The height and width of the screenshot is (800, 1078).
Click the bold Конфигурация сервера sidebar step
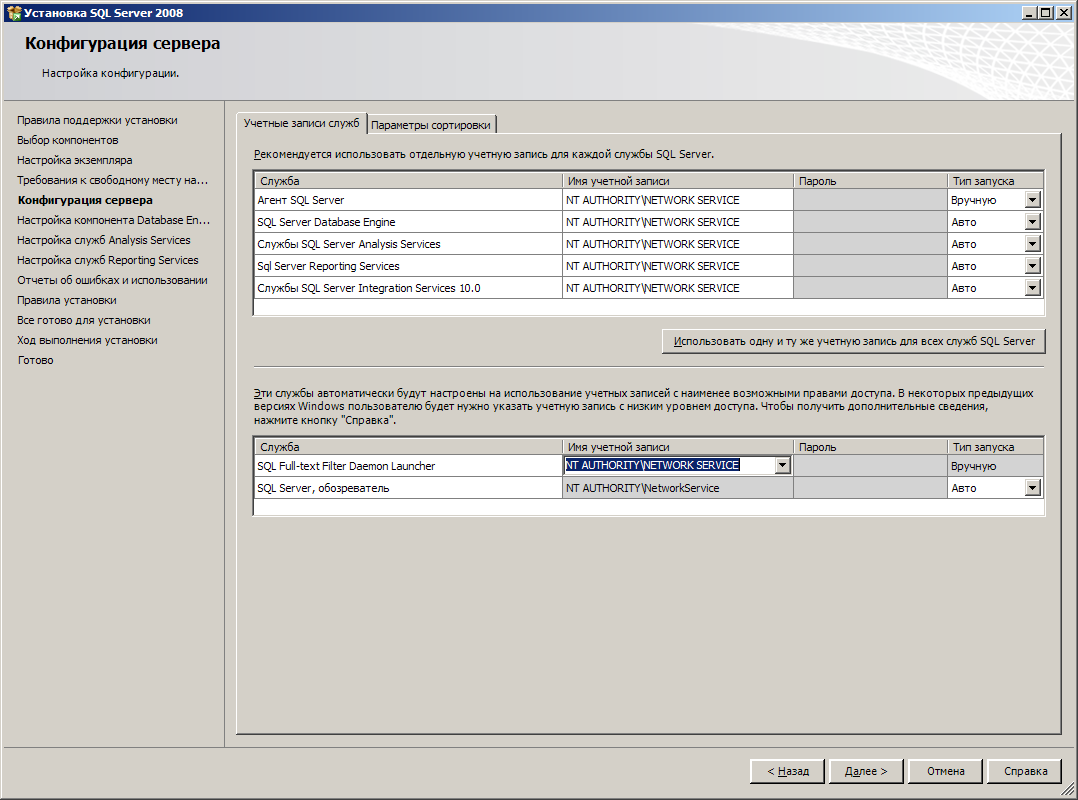(85, 200)
